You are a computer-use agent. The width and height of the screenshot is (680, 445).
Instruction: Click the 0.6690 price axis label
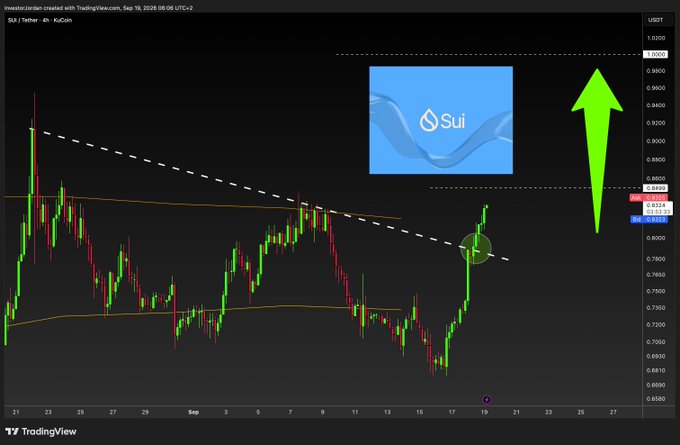pos(656,385)
